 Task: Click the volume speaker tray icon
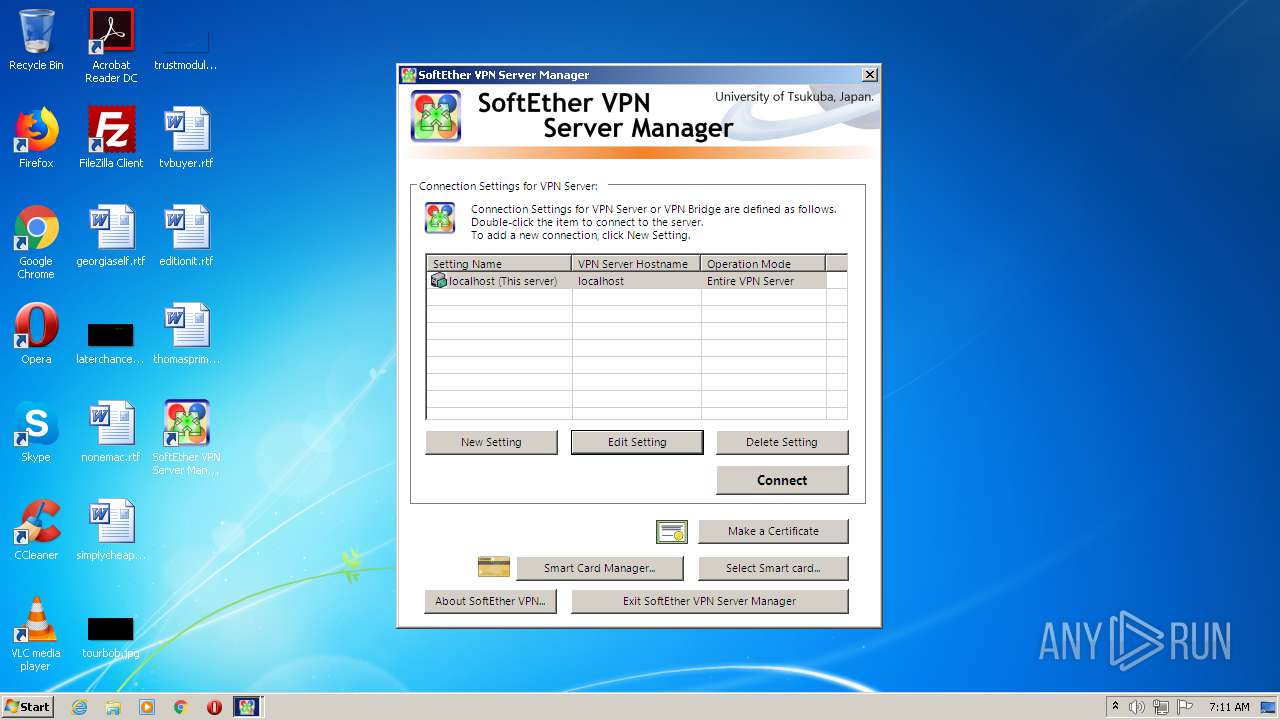(1137, 707)
